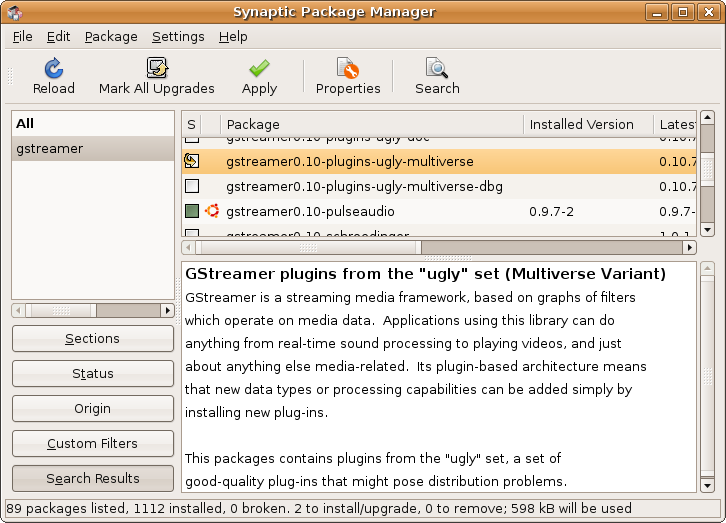The width and height of the screenshot is (726, 523).
Task: Click the Apply green checkmark
Action: click(259, 68)
